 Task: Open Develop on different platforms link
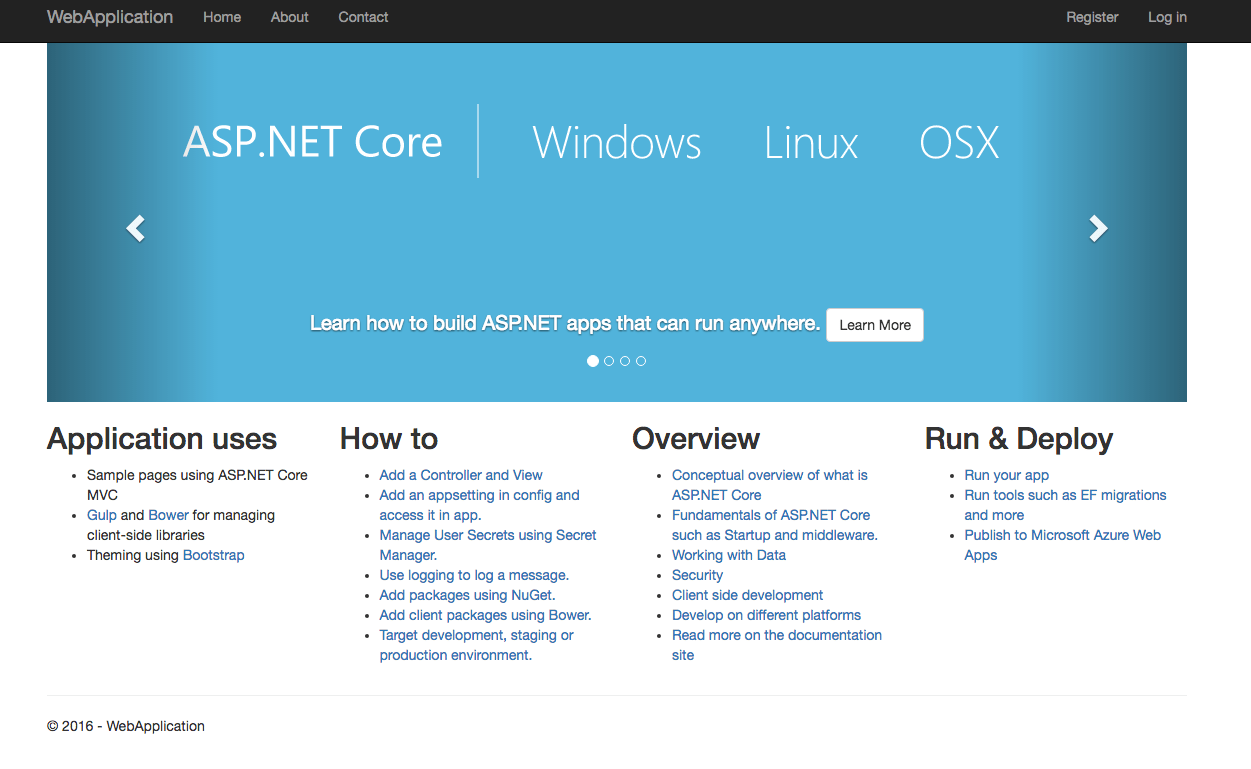pos(766,615)
